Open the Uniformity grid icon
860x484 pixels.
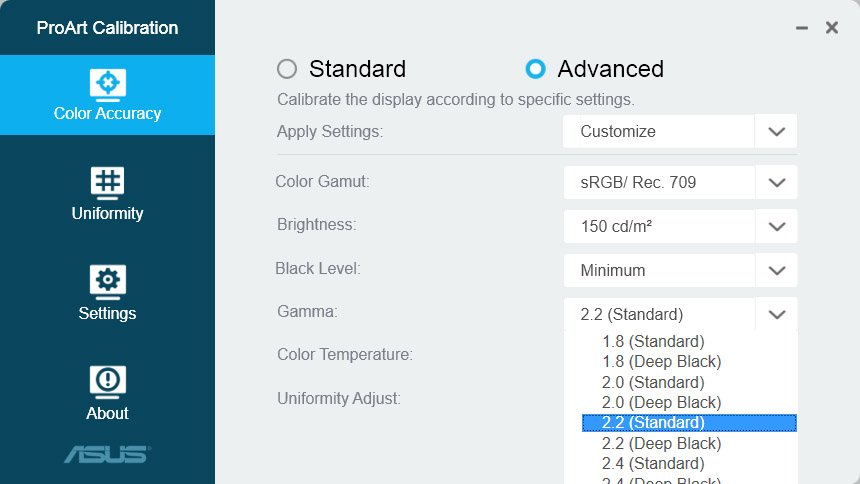(108, 183)
